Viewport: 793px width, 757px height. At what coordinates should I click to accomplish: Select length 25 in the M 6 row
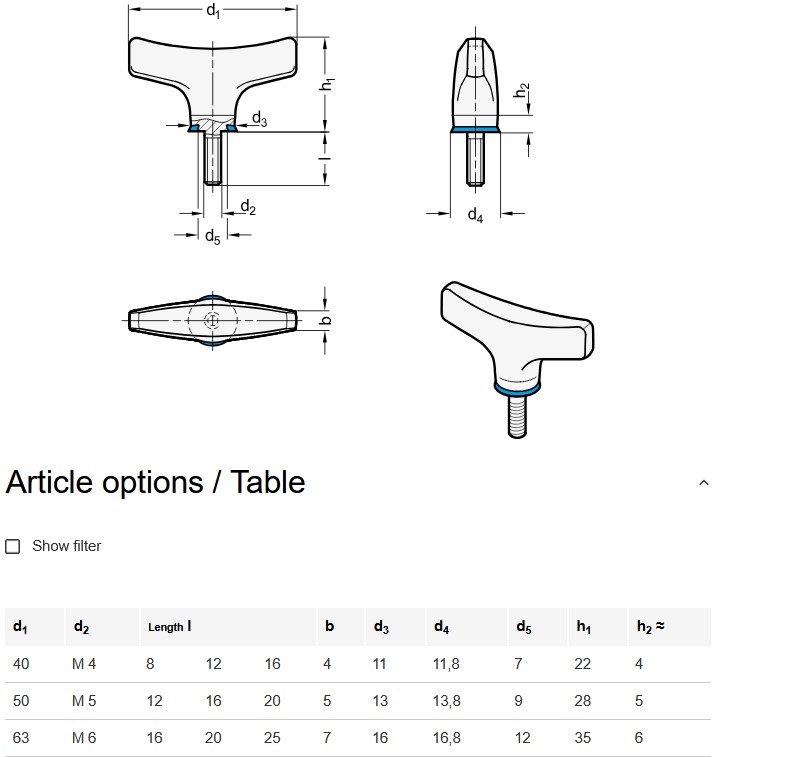(x=272, y=738)
